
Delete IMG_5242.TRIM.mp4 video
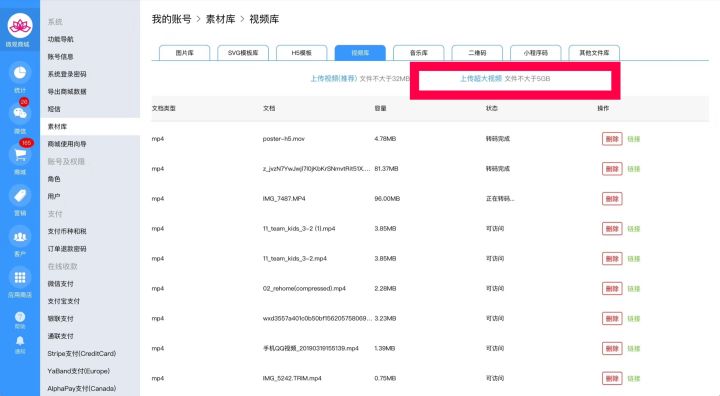click(612, 378)
